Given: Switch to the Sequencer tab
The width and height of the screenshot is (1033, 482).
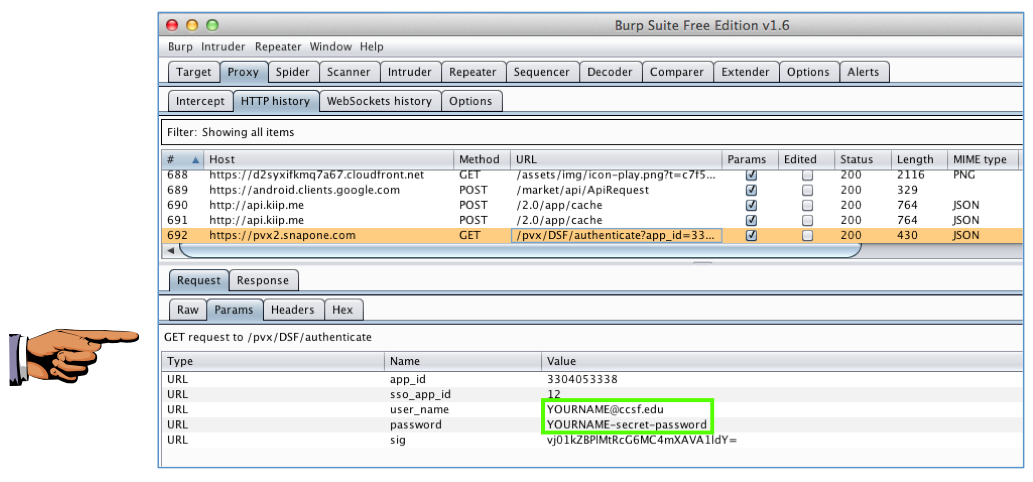Looking at the screenshot, I should tap(543, 72).
